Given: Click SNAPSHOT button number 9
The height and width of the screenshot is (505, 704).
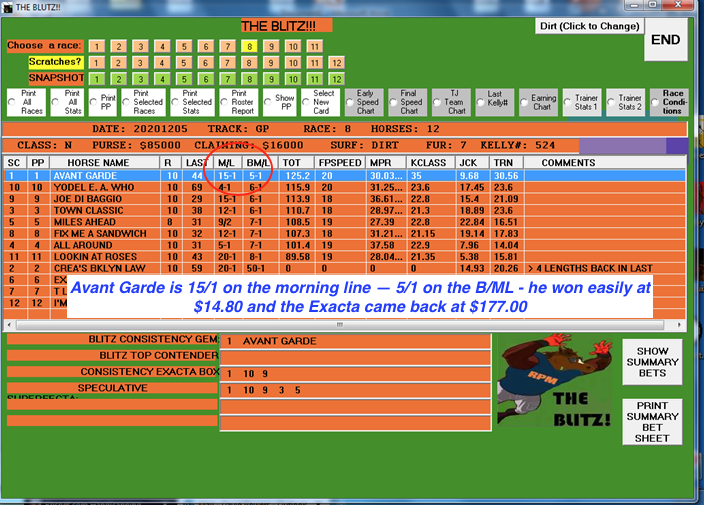Looking at the screenshot, I should (271, 79).
